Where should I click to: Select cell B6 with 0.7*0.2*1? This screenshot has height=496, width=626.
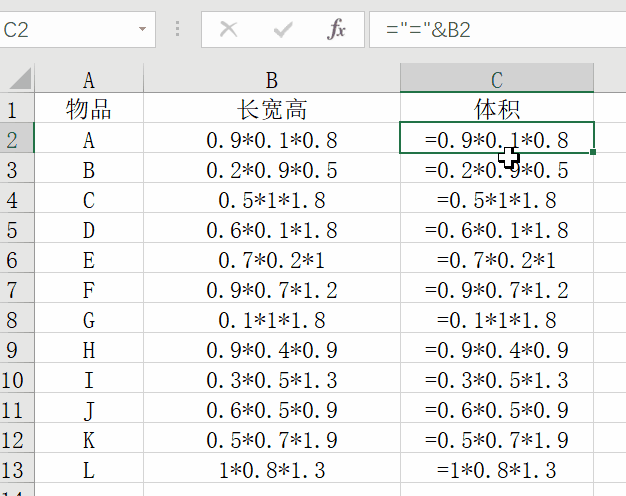click(271, 258)
